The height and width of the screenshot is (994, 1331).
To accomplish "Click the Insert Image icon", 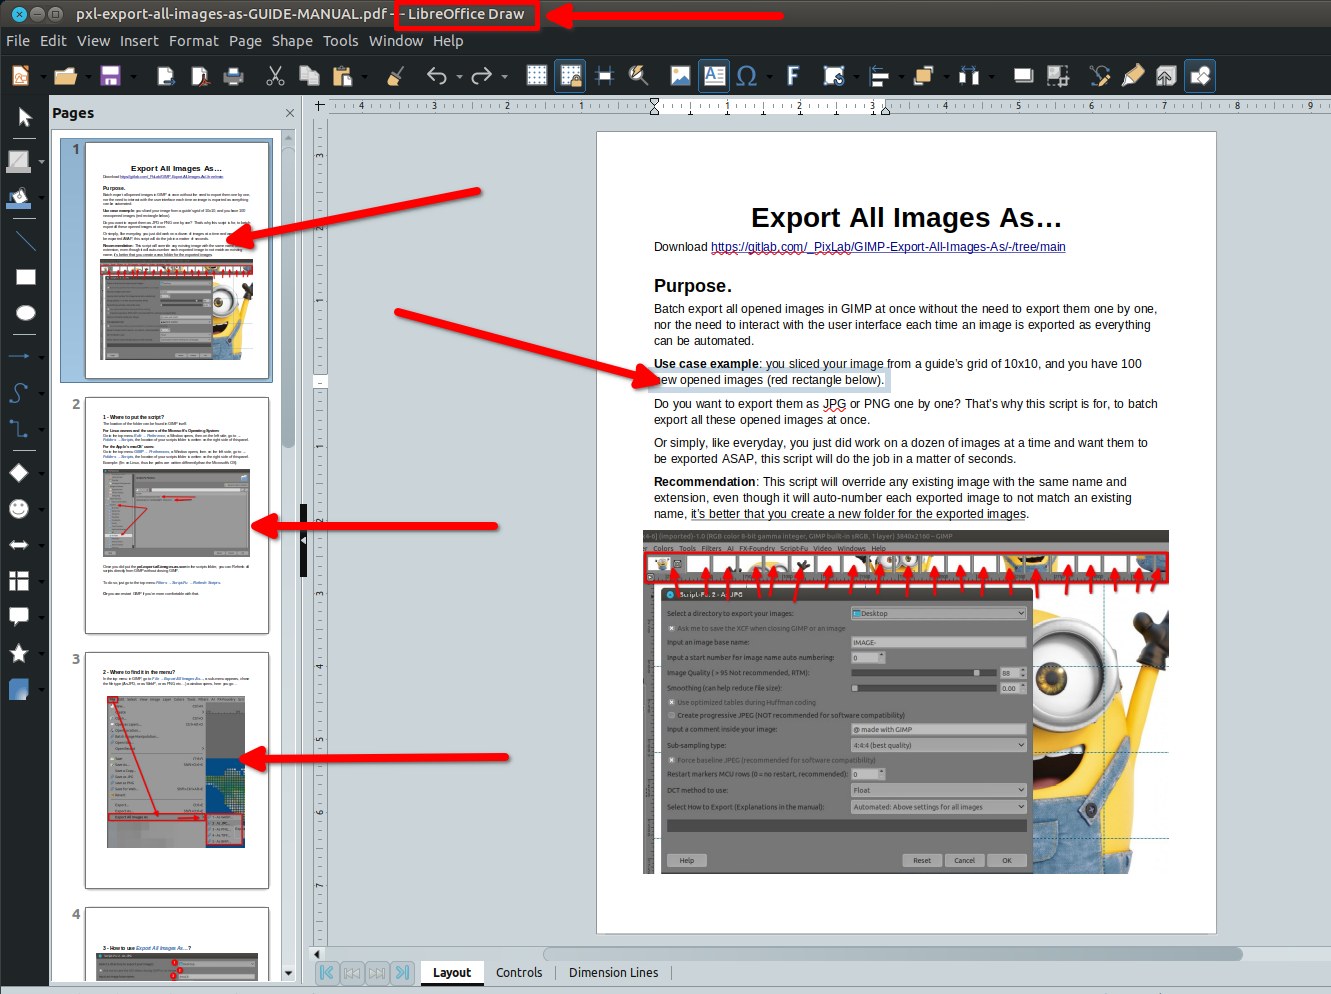I will point(680,76).
